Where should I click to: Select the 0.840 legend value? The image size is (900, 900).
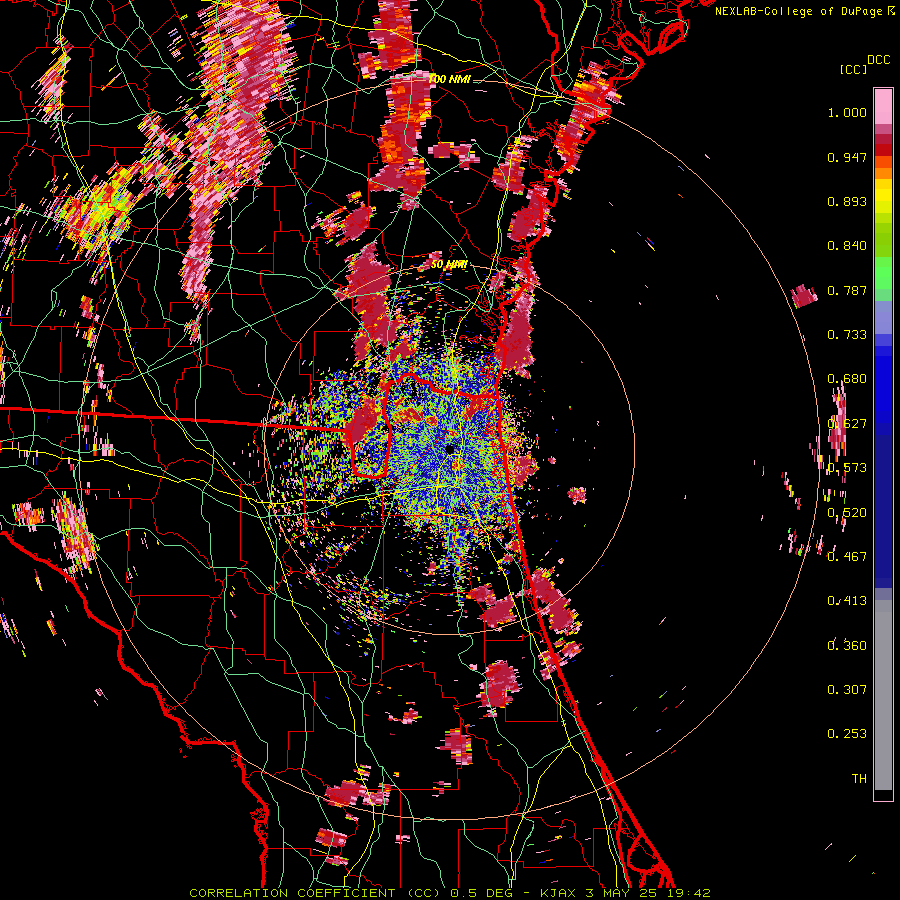pyautogui.click(x=847, y=246)
